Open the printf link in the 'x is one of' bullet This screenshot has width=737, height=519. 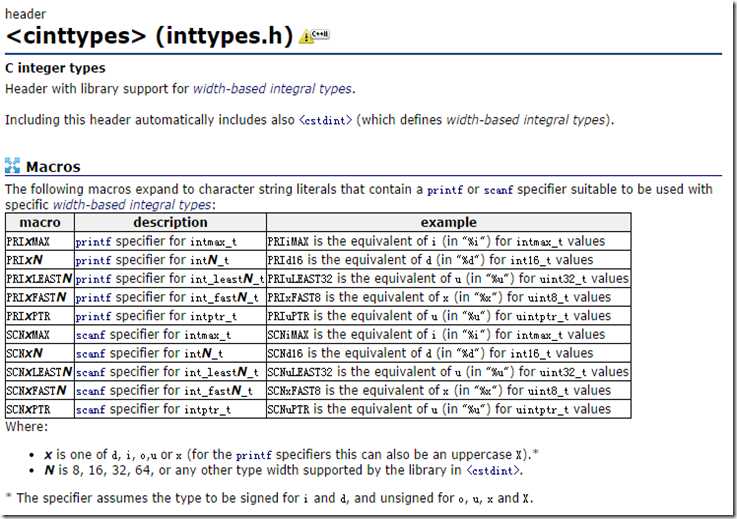(254, 455)
